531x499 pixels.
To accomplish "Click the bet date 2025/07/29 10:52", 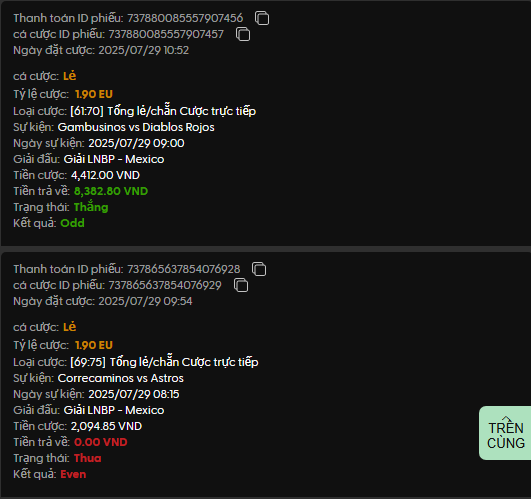I will (144, 50).
